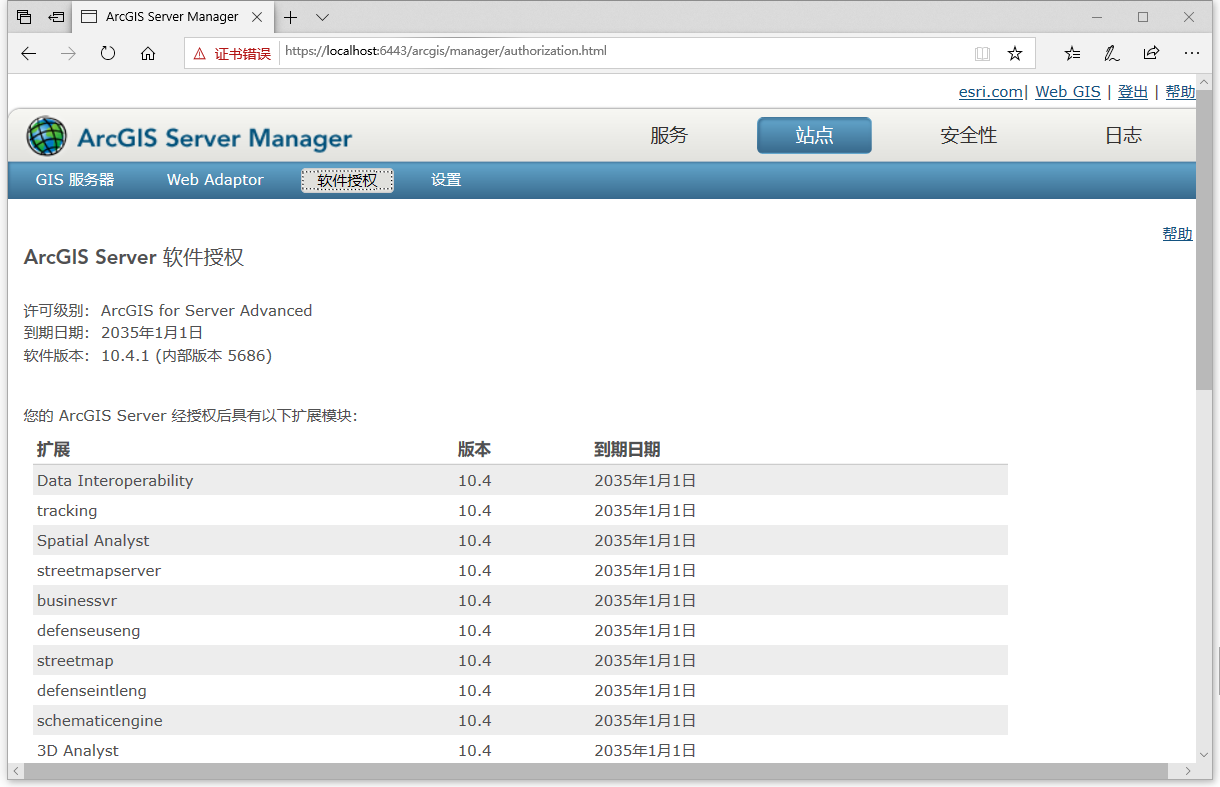
Task: Select the streetmapserver row
Action: pos(520,570)
